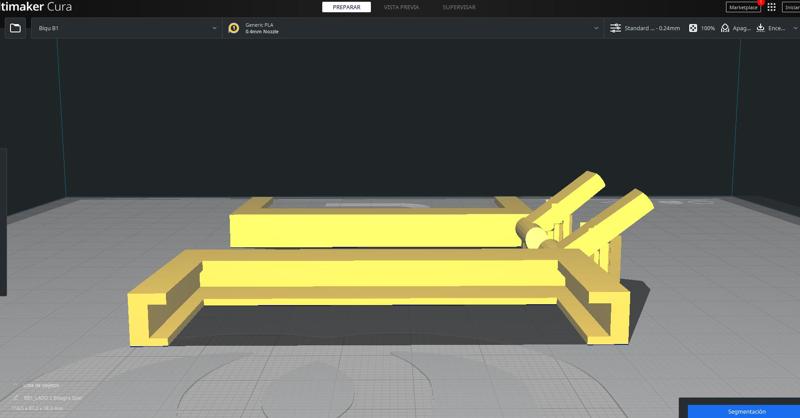The image size is (800, 418).
Task: Click the chevron beside Biqu B1
Action: pyautogui.click(x=214, y=29)
